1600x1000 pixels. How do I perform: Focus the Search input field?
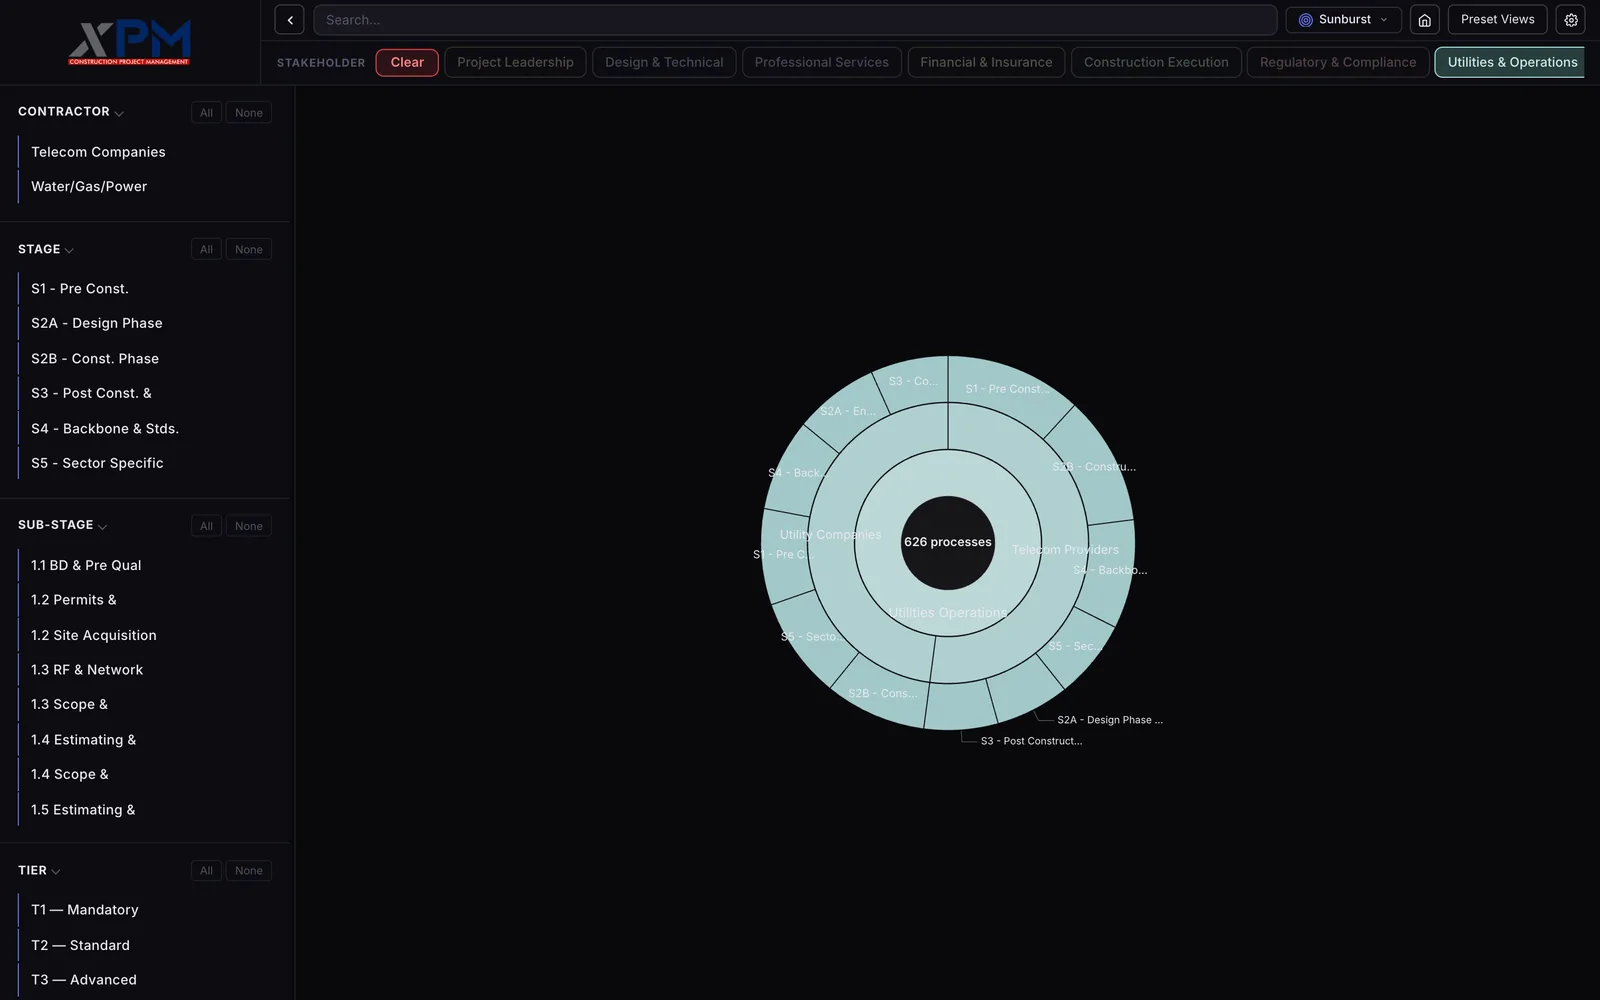click(795, 20)
